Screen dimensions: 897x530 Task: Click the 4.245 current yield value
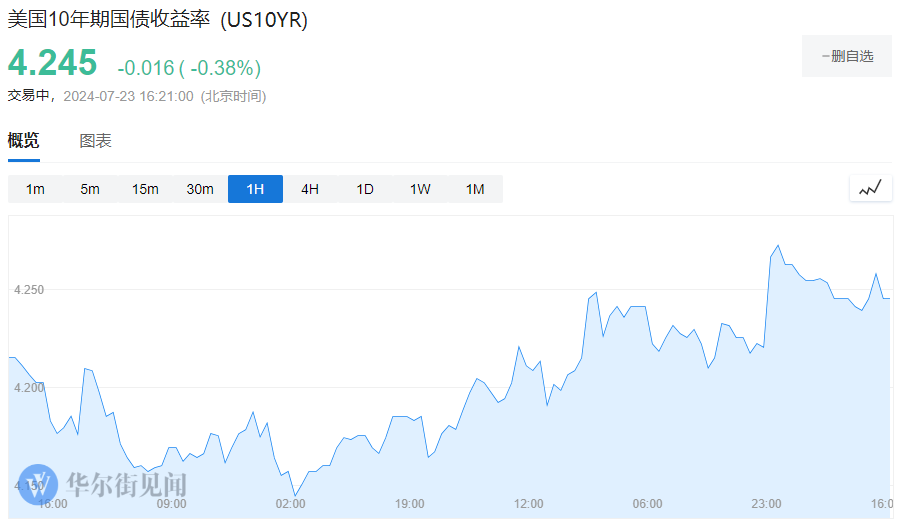[x=53, y=62]
